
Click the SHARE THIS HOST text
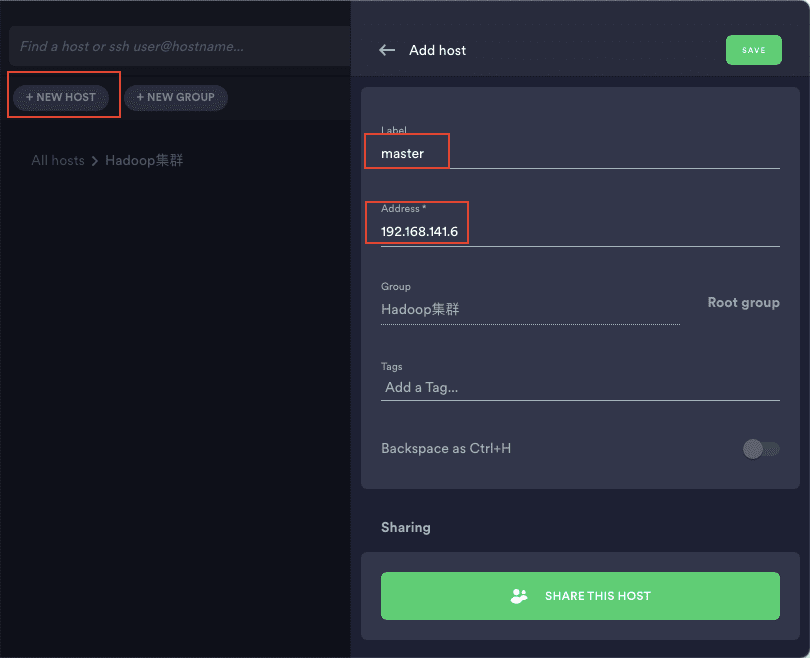point(597,596)
